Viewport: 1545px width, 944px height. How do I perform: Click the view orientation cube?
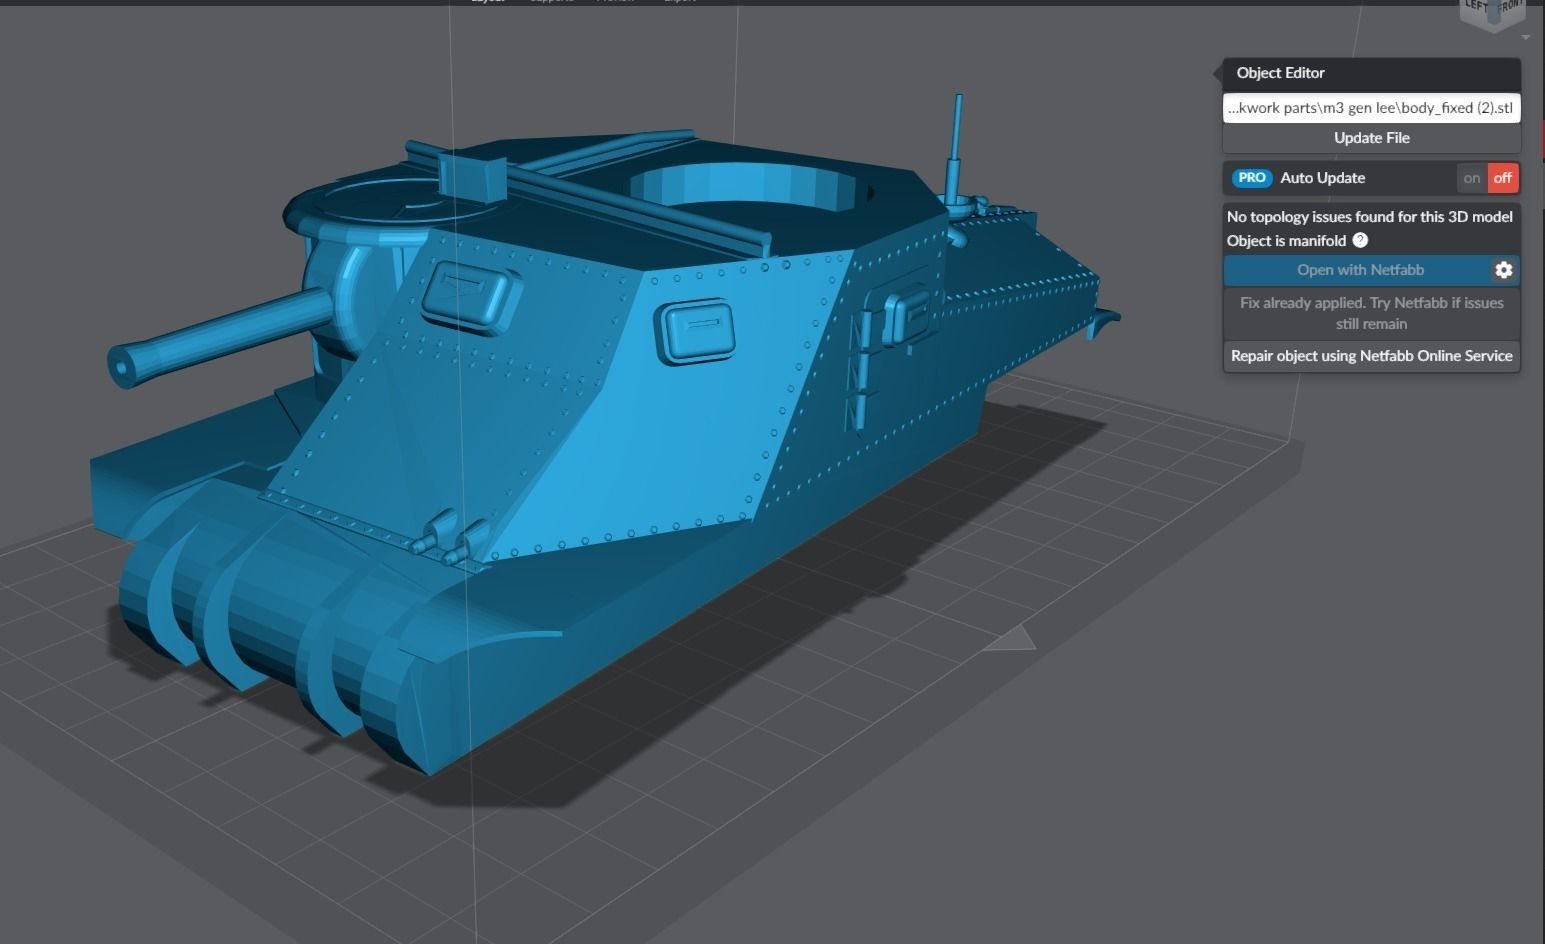[1493, 14]
